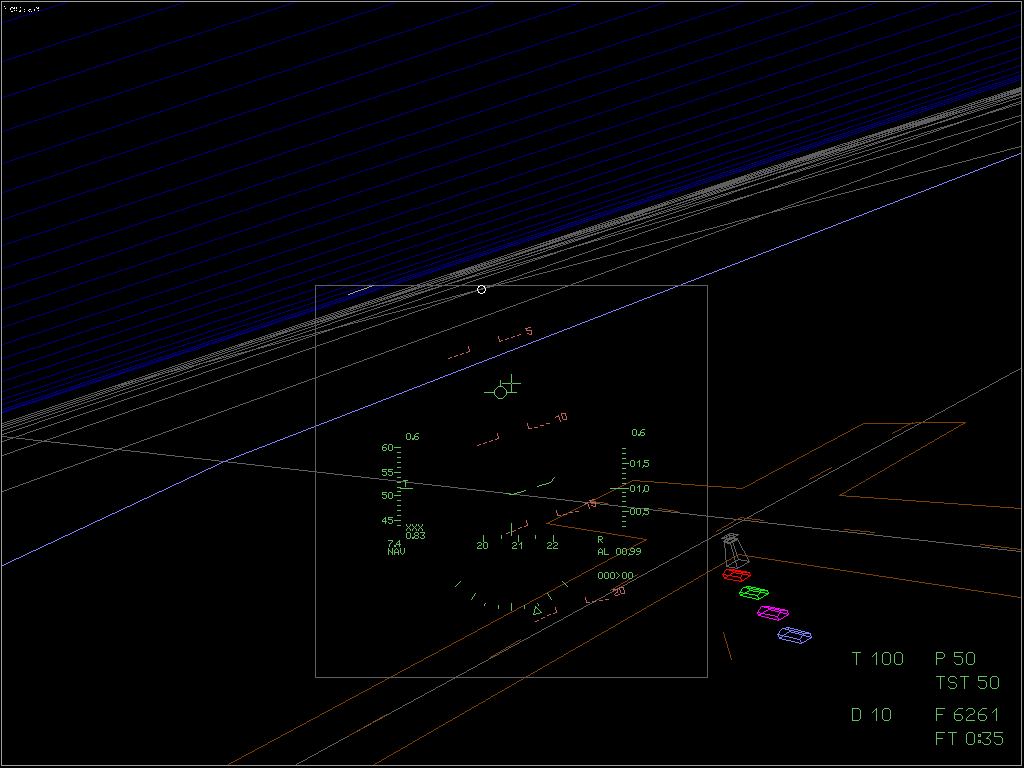Click the 'T 100' throttle readout
The height and width of the screenshot is (768, 1024).
[878, 658]
